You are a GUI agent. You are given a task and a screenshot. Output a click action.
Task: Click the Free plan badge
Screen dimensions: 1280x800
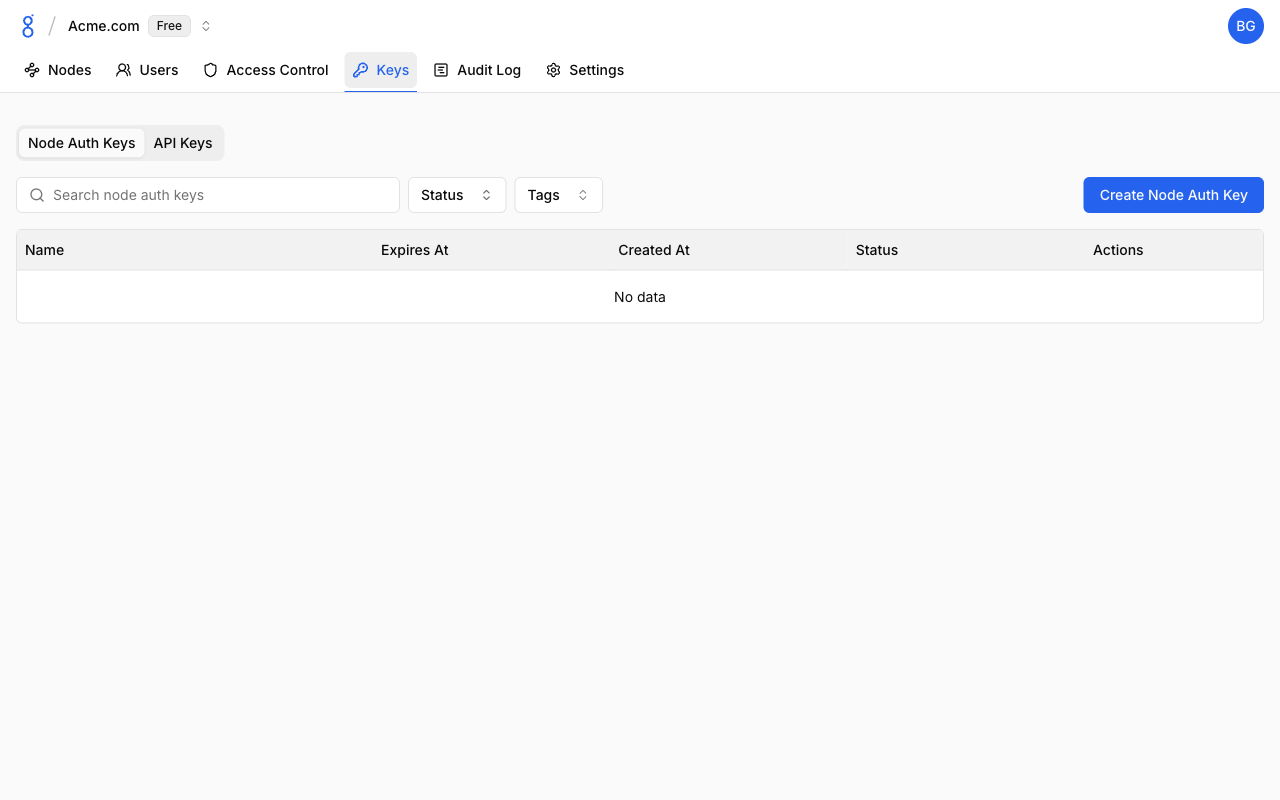pyautogui.click(x=169, y=26)
